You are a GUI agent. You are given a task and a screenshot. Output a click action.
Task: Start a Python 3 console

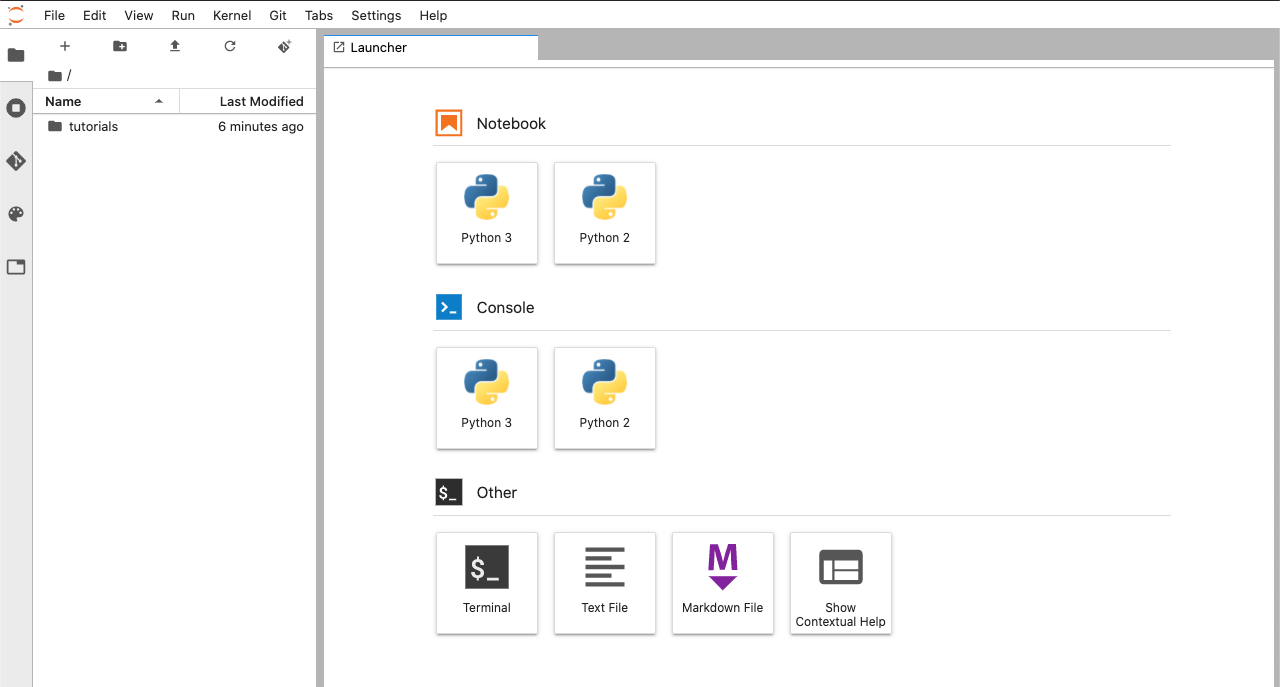[x=487, y=398]
